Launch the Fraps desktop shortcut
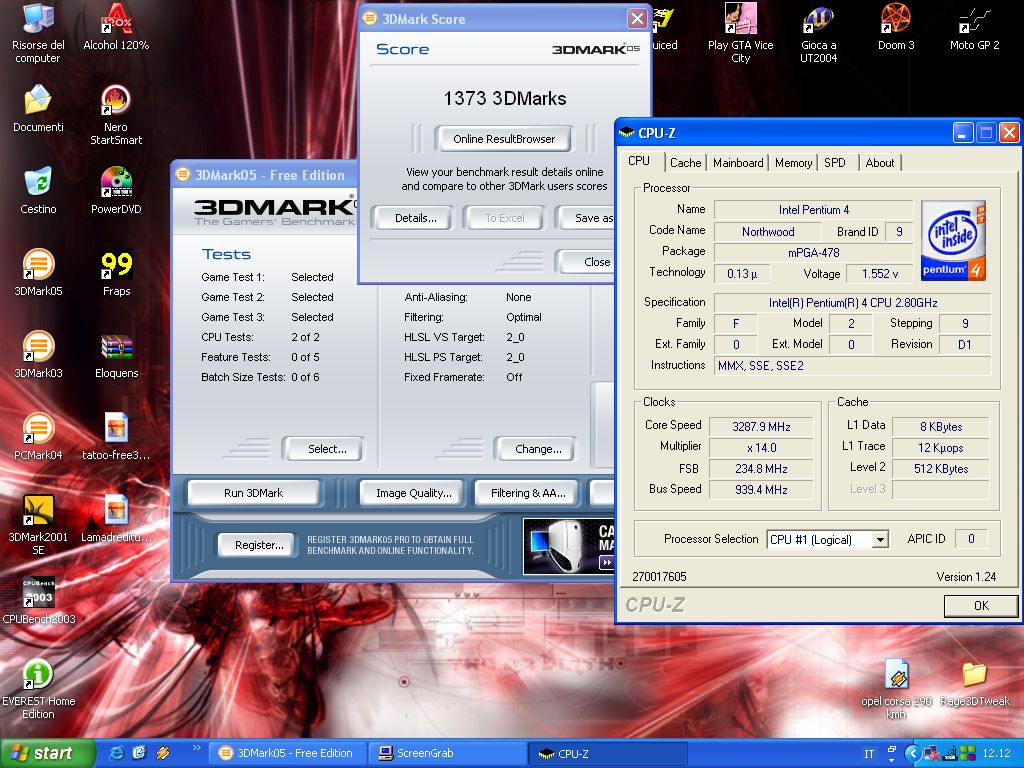This screenshot has height=768, width=1024. click(x=116, y=267)
